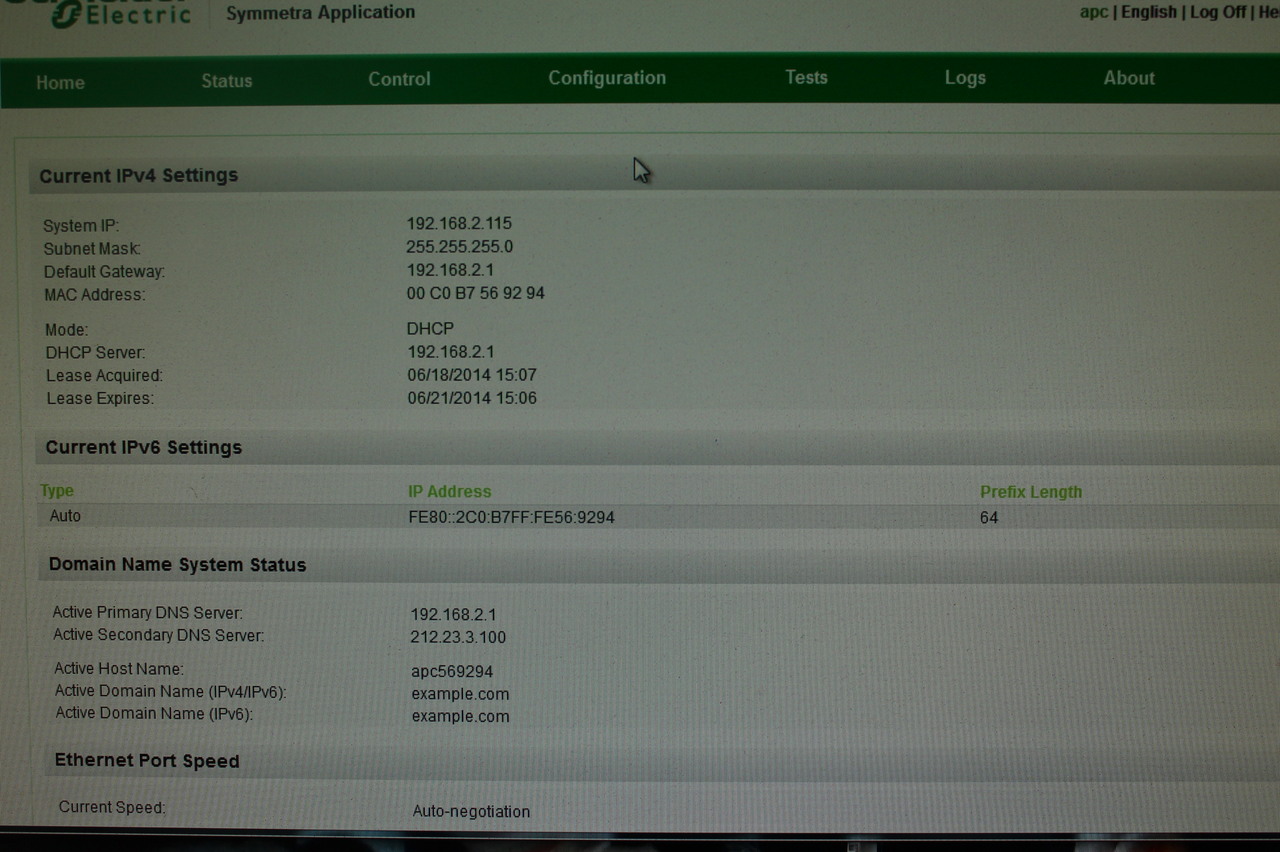Click the English language link
Viewport: 1280px width, 852px height.
tap(1148, 12)
